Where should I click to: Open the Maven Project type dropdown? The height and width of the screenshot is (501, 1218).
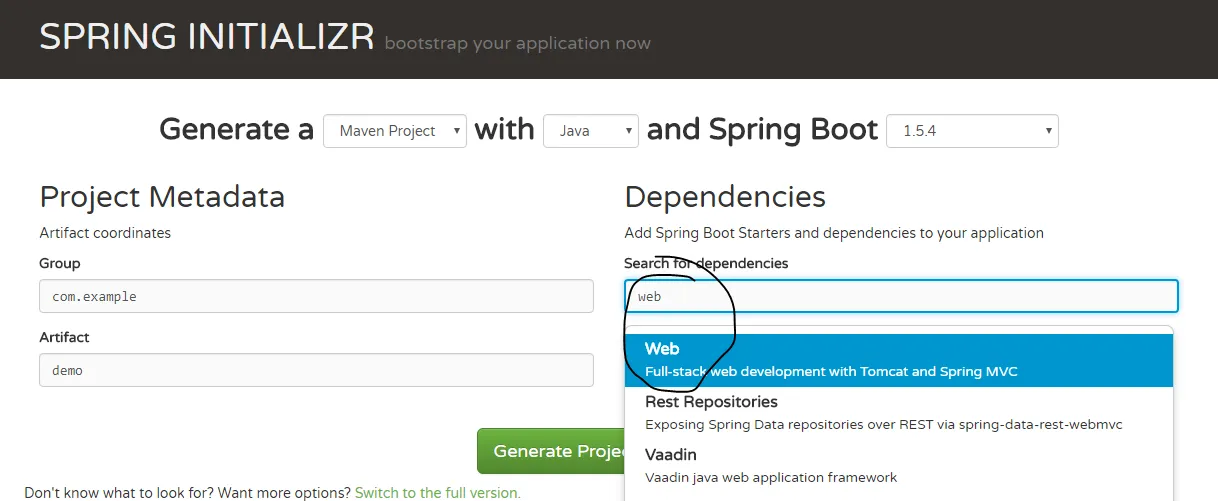click(395, 131)
